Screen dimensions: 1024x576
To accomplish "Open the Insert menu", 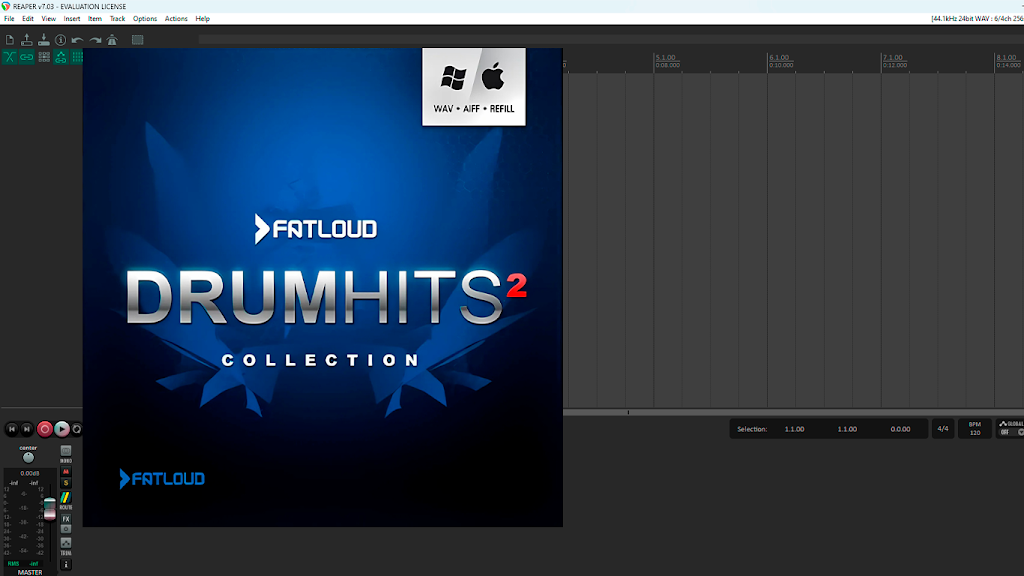I will click(72, 19).
